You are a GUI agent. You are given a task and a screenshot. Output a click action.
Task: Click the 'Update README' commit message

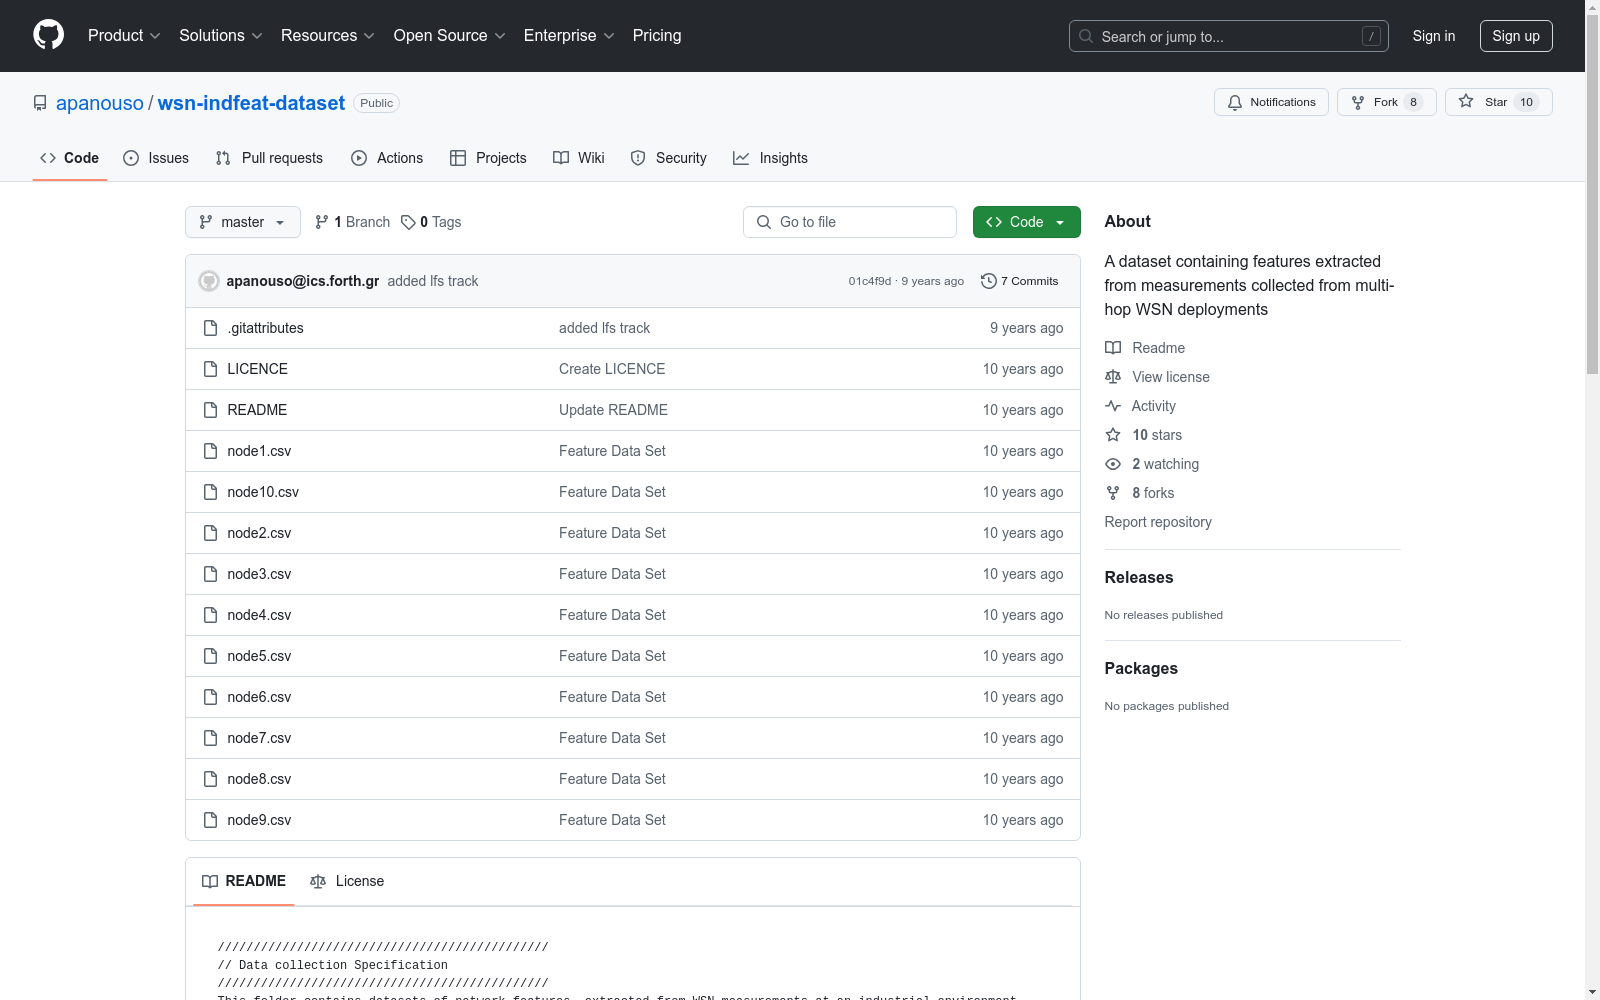point(613,410)
